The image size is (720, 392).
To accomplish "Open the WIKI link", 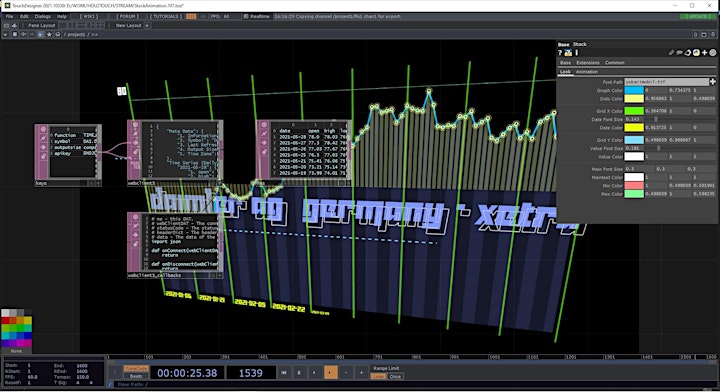I will [x=88, y=17].
